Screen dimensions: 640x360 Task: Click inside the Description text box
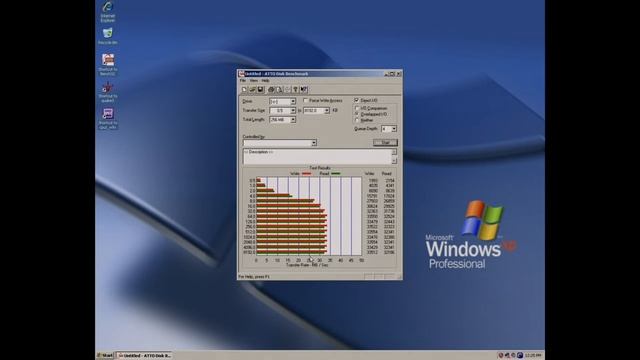318,157
